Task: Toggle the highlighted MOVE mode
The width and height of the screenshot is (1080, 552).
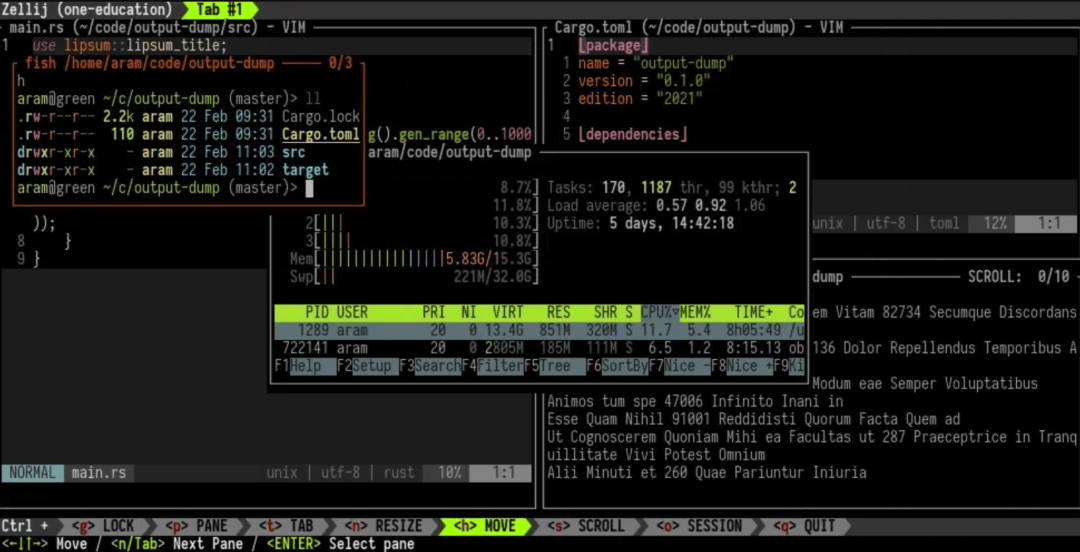Action: coord(485,527)
